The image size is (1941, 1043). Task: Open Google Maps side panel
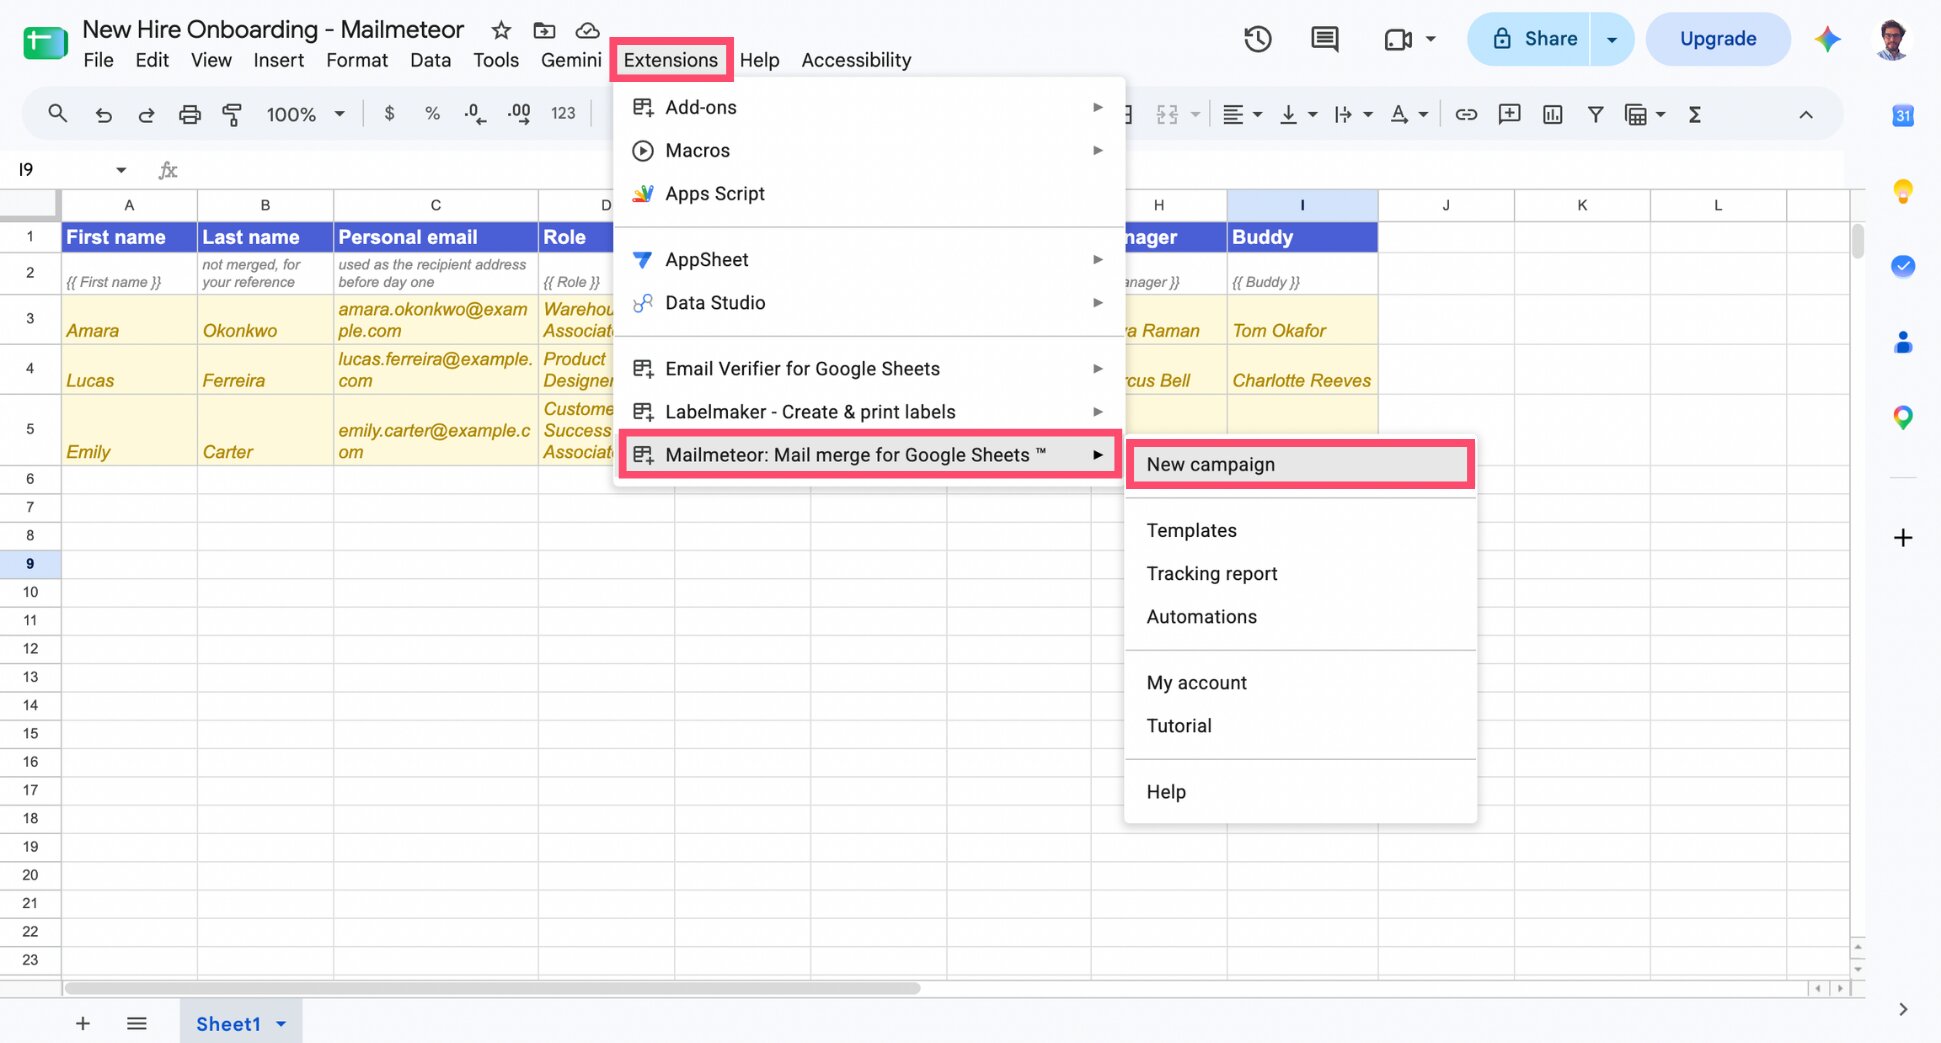[1902, 417]
